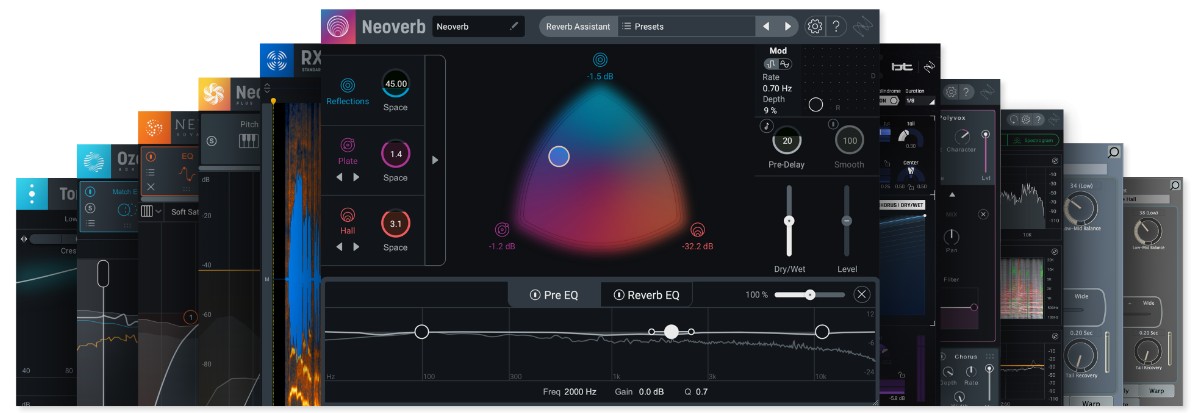Click the piano keyboard icon in Nectar

[x=247, y=142]
